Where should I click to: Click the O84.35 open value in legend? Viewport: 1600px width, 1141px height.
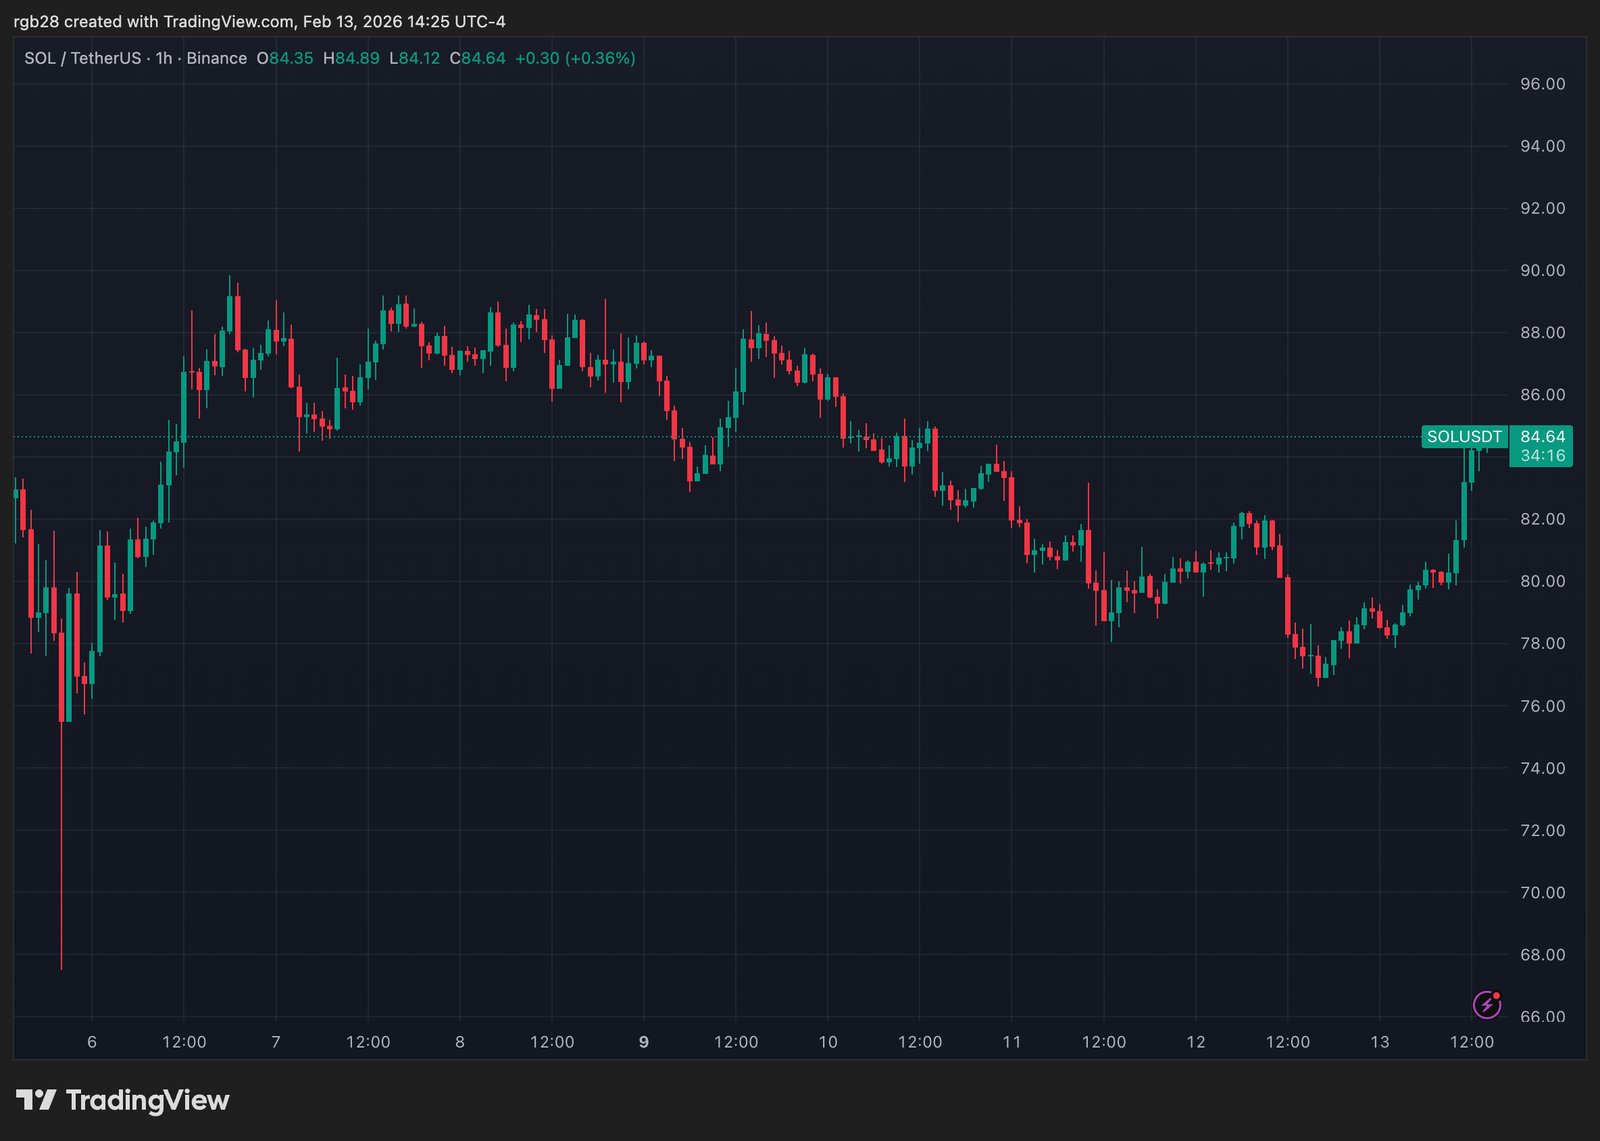287,58
